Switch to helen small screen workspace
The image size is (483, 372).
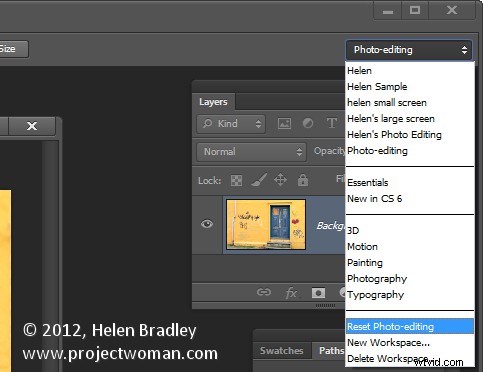[x=410, y=103]
